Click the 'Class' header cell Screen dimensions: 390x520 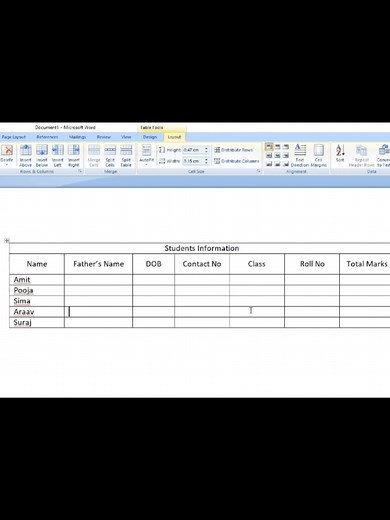[257, 264]
